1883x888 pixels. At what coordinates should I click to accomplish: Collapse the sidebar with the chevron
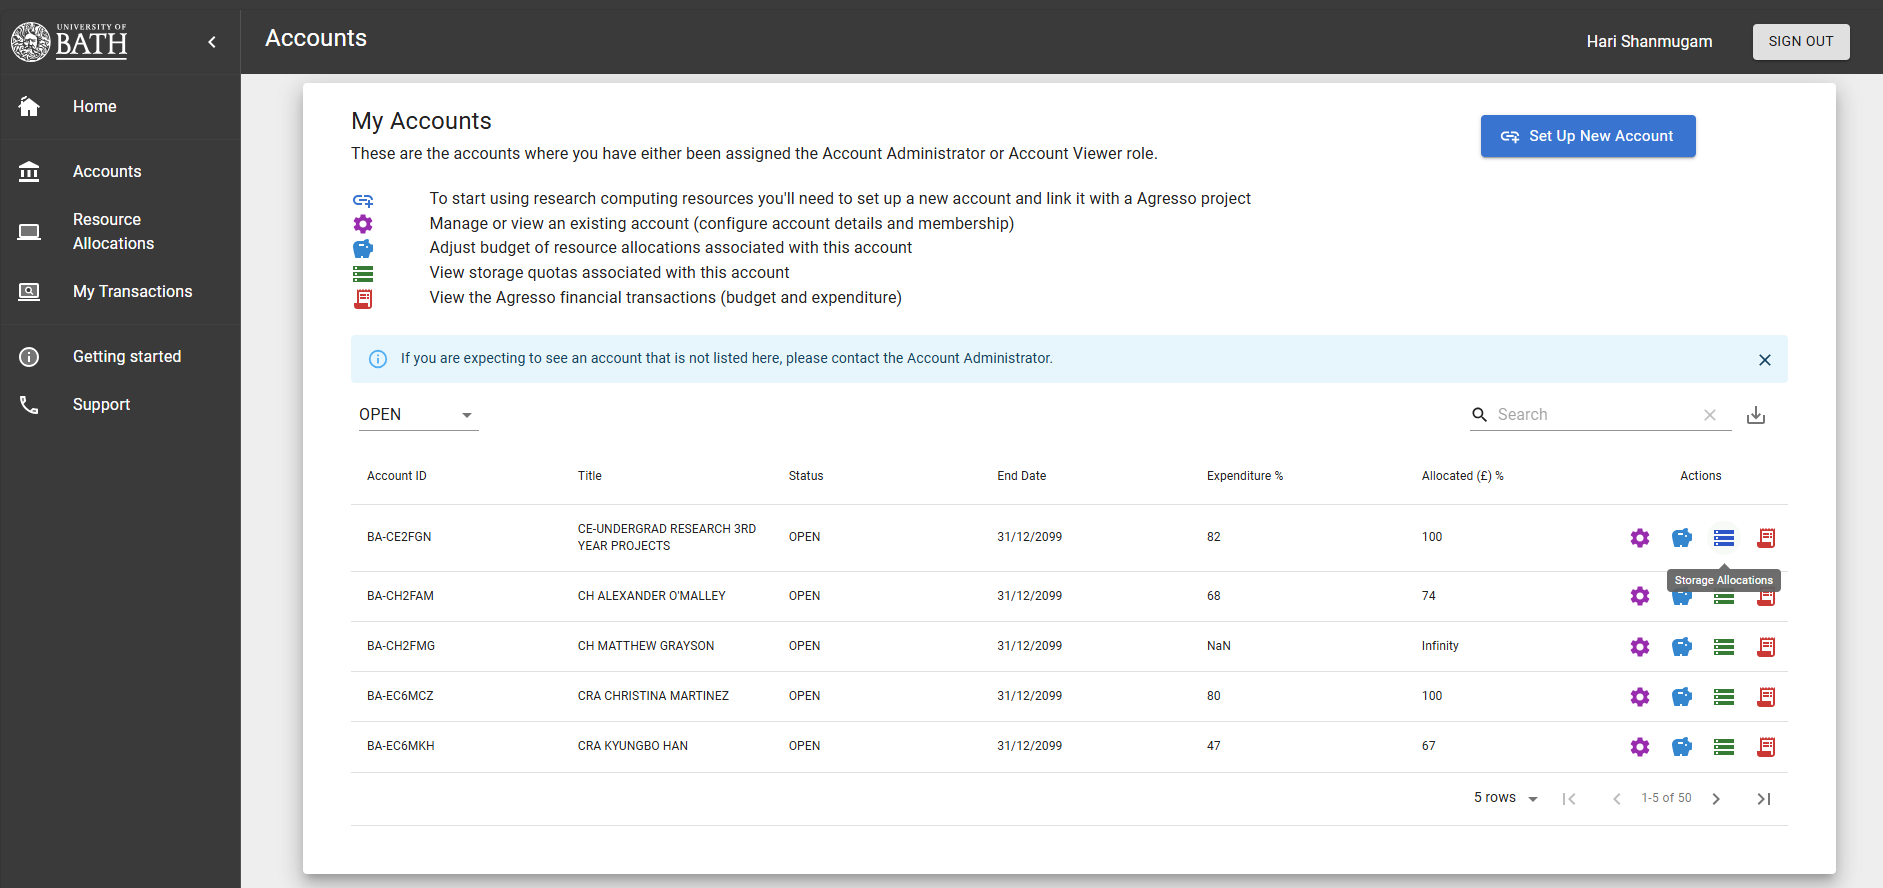[x=212, y=42]
